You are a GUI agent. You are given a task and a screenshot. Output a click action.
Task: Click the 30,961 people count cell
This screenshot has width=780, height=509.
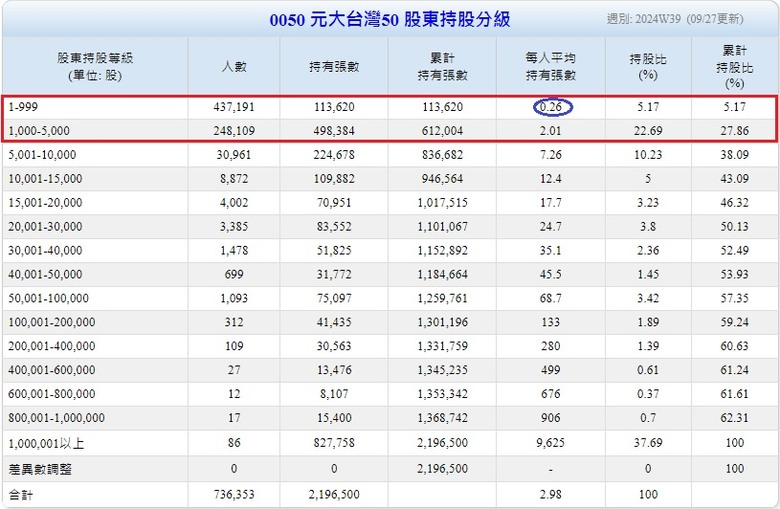tap(234, 155)
